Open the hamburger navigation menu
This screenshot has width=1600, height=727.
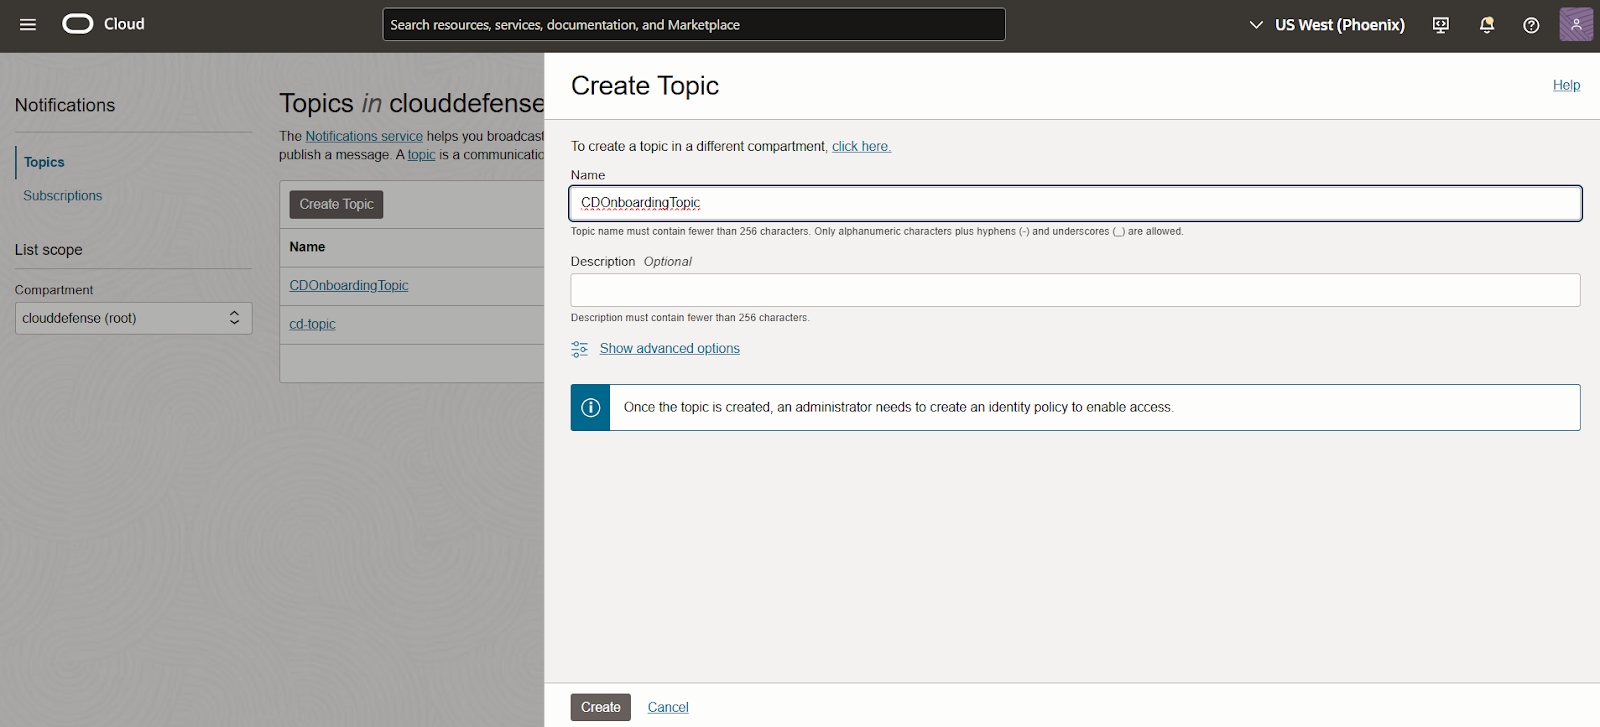tap(28, 24)
